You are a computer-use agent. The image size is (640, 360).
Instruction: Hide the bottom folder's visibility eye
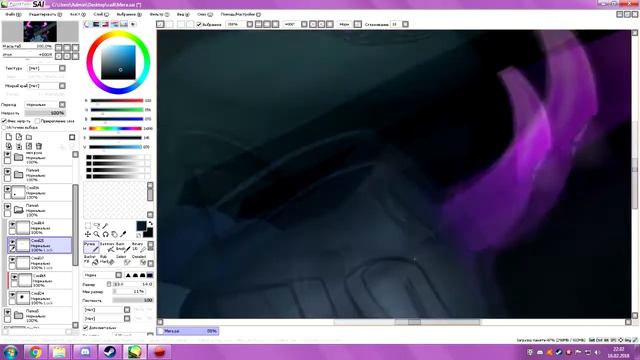click(7, 312)
